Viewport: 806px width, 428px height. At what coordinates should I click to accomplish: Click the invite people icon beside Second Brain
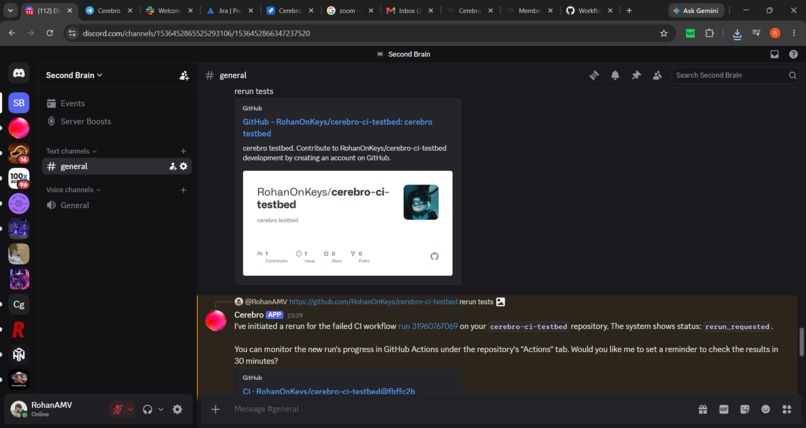point(184,76)
